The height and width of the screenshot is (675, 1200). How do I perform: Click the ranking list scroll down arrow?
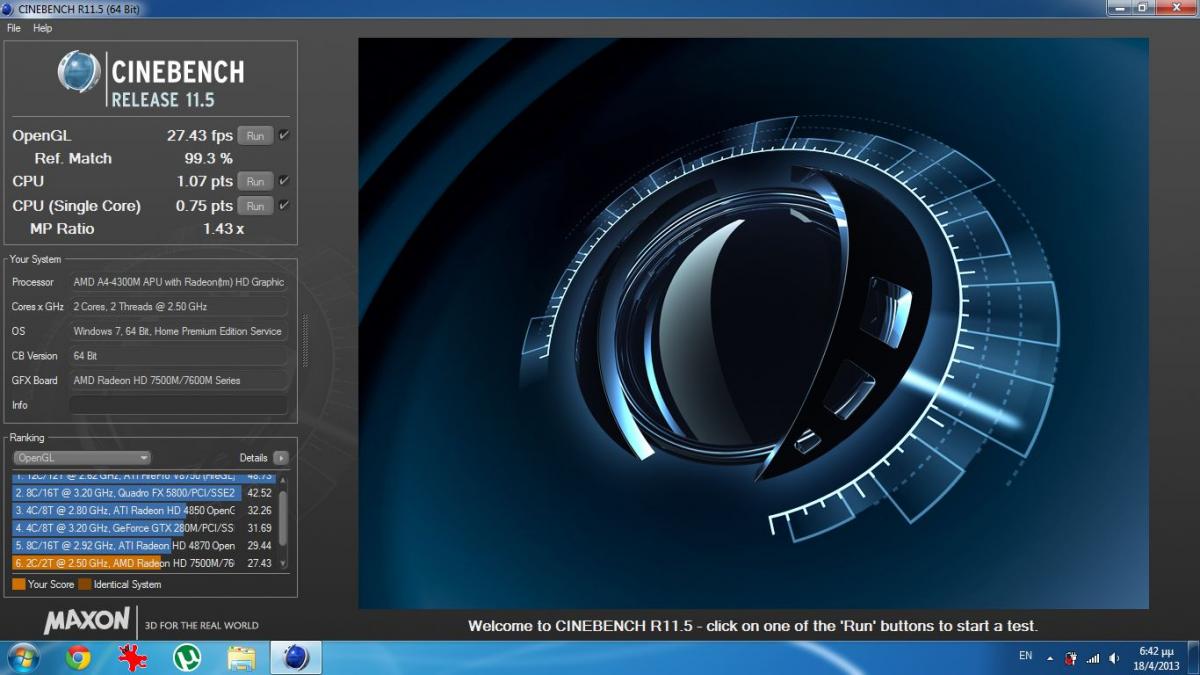point(283,565)
